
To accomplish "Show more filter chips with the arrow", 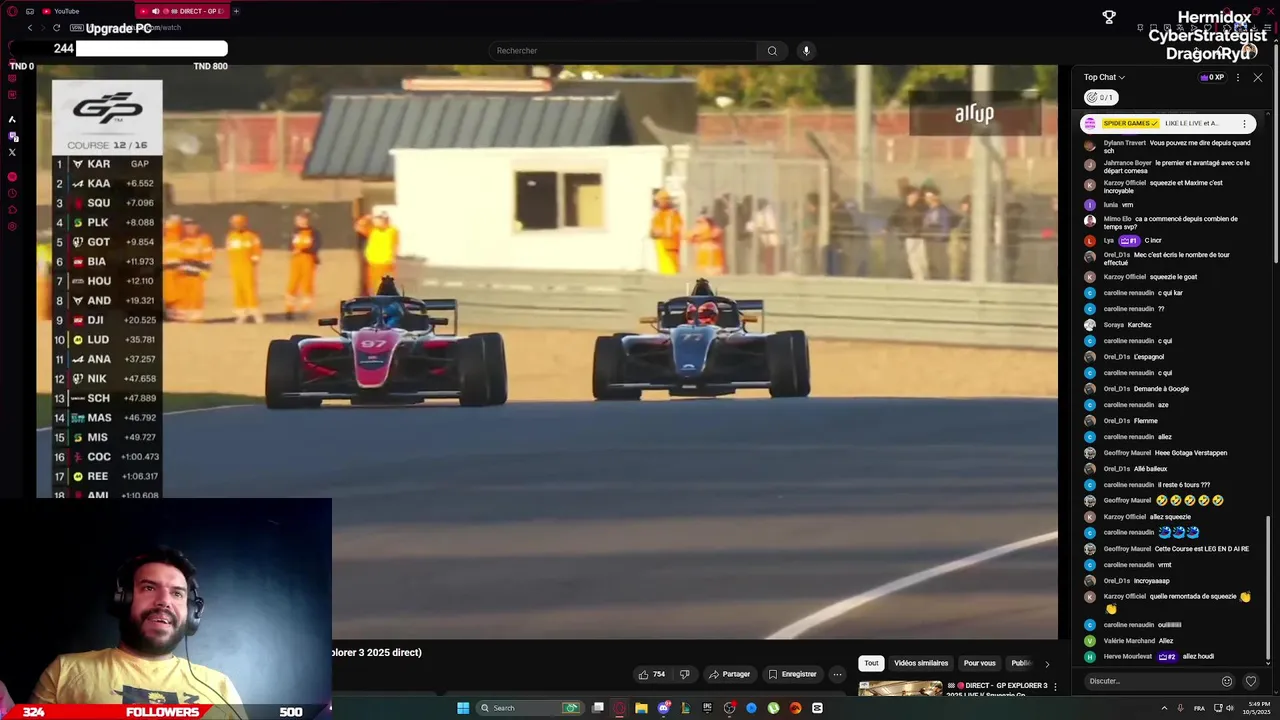I will coord(1047,663).
